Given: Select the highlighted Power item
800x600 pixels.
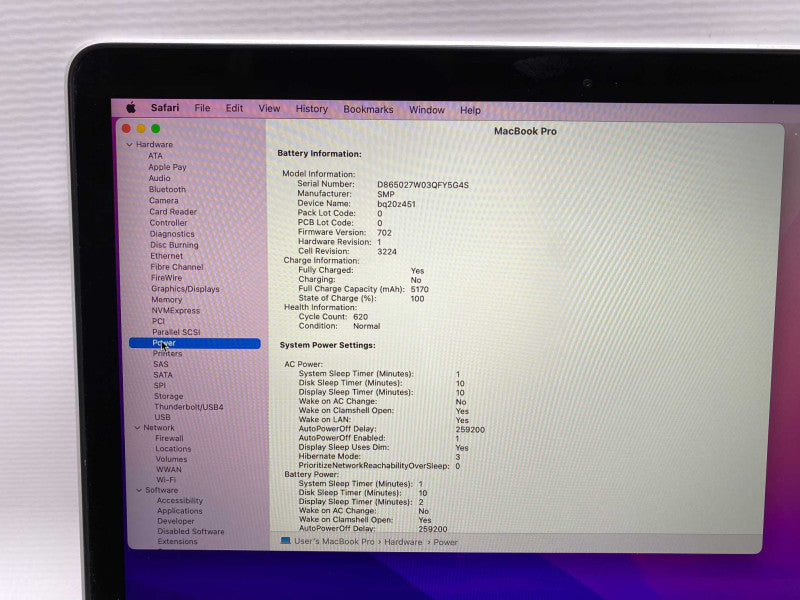Looking at the screenshot, I should (x=194, y=343).
